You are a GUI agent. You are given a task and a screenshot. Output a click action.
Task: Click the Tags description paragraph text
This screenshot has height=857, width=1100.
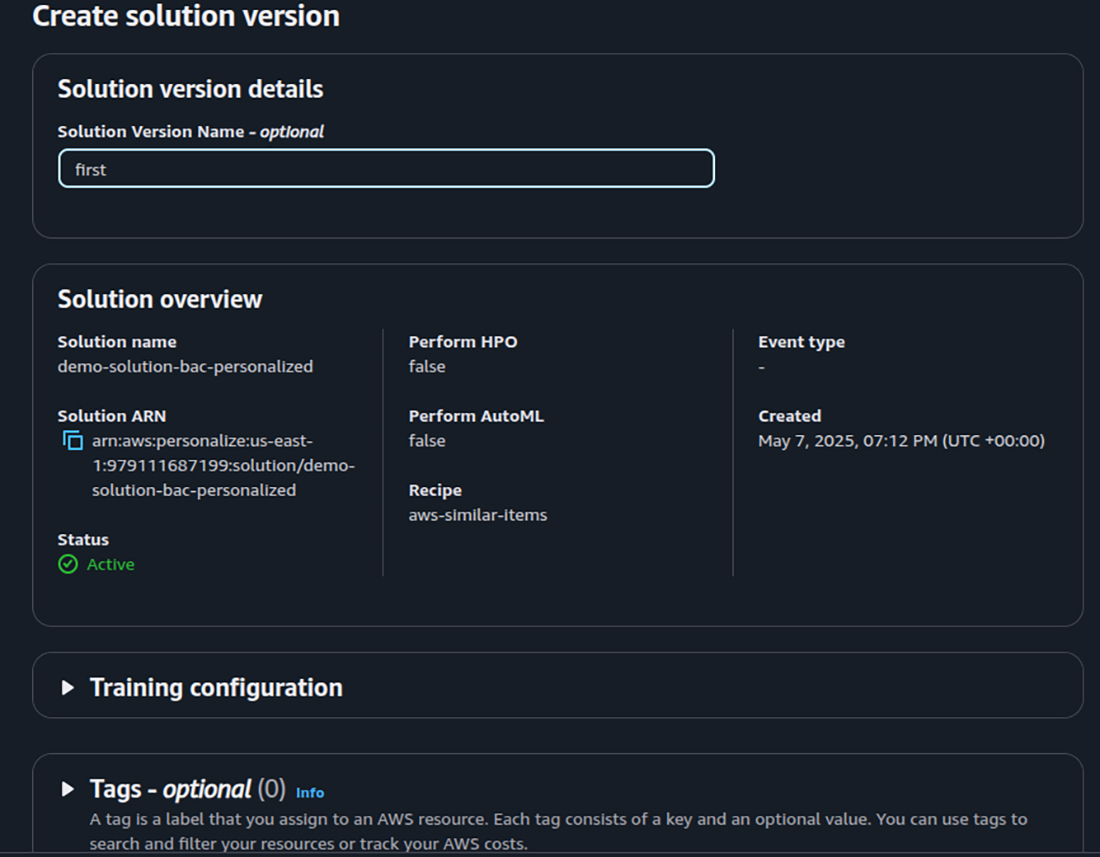[558, 831]
